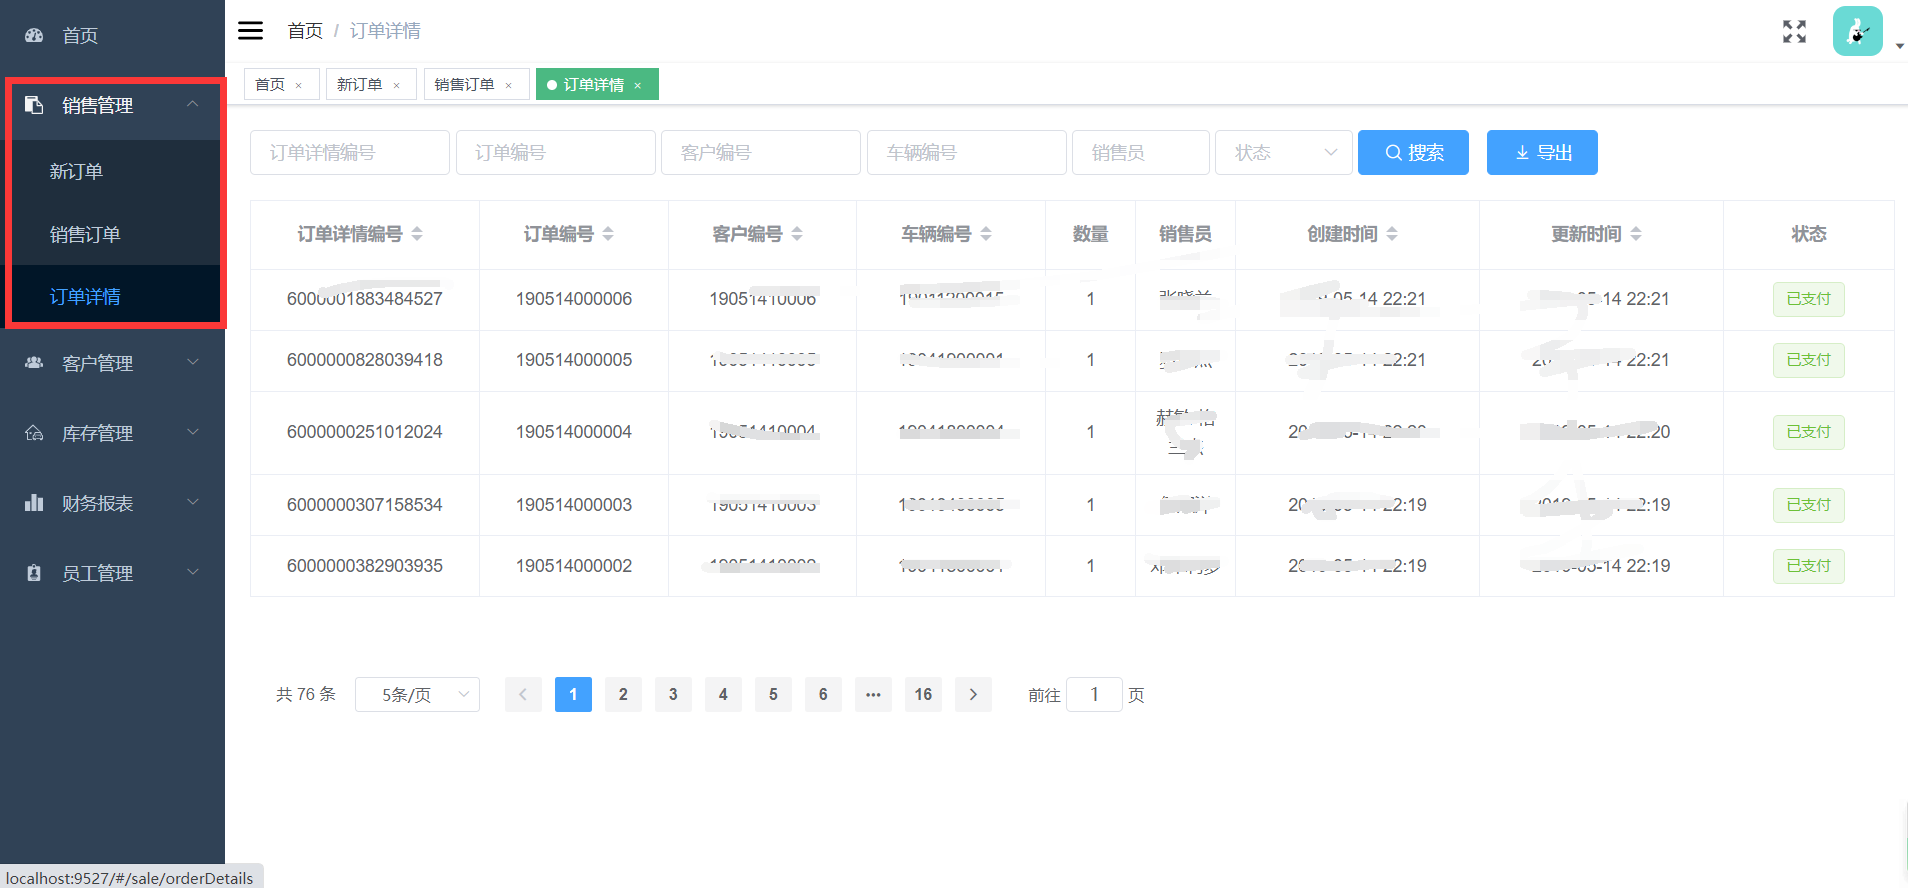Sort by 订单详情编号 column arrows
The image size is (1908, 888).
417,234
